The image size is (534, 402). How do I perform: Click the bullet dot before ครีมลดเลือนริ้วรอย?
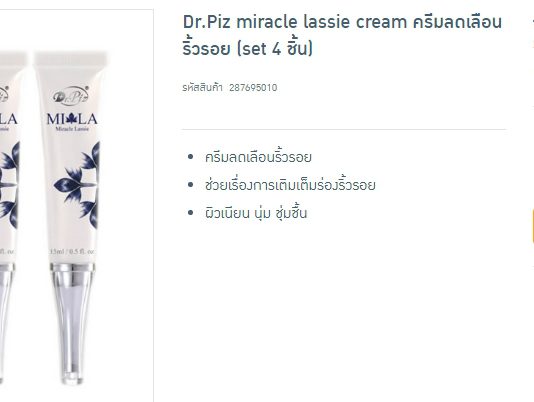190,157
